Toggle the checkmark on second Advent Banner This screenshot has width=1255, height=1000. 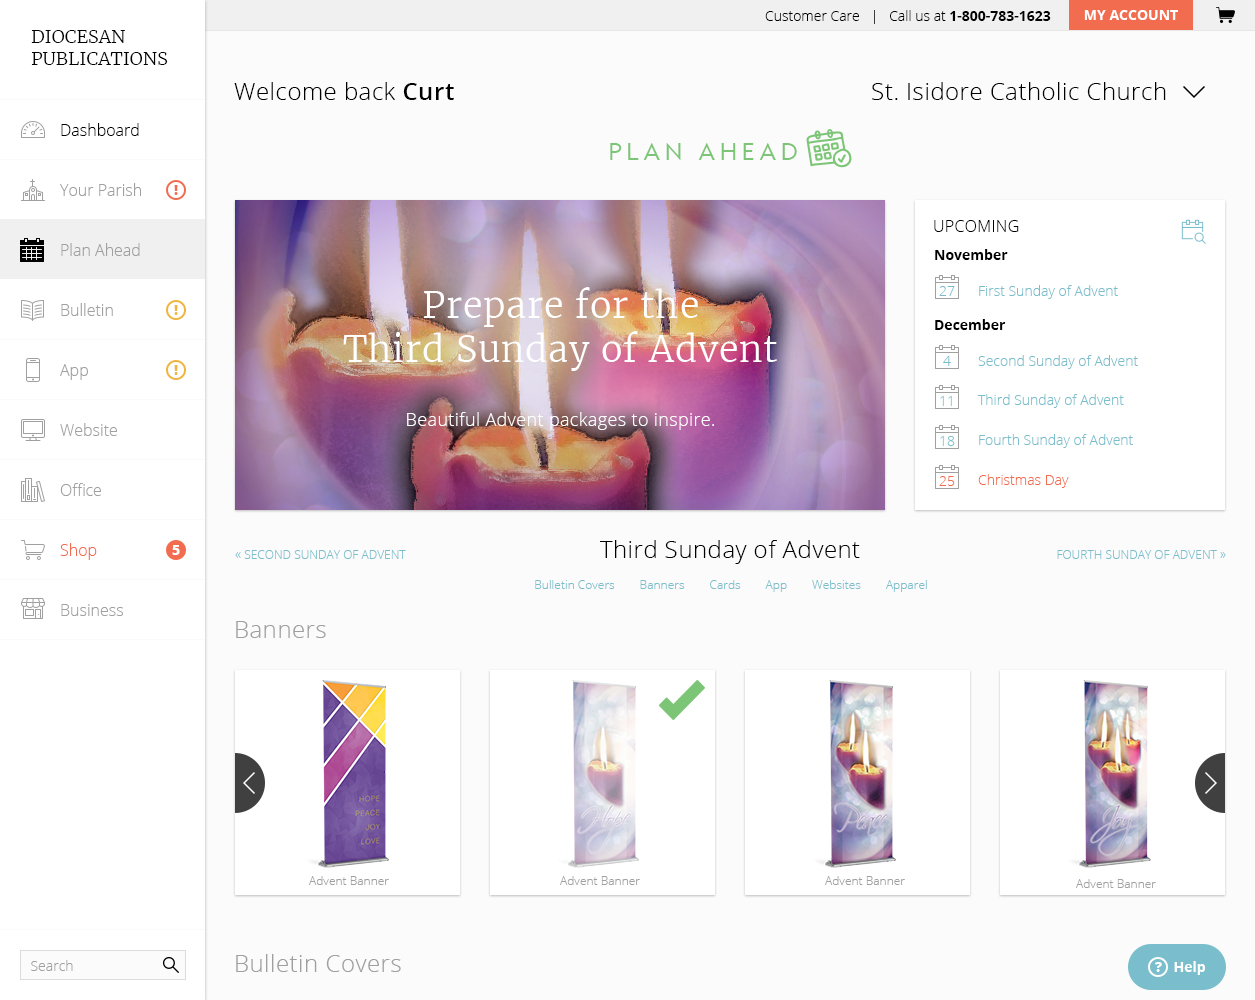tap(682, 700)
